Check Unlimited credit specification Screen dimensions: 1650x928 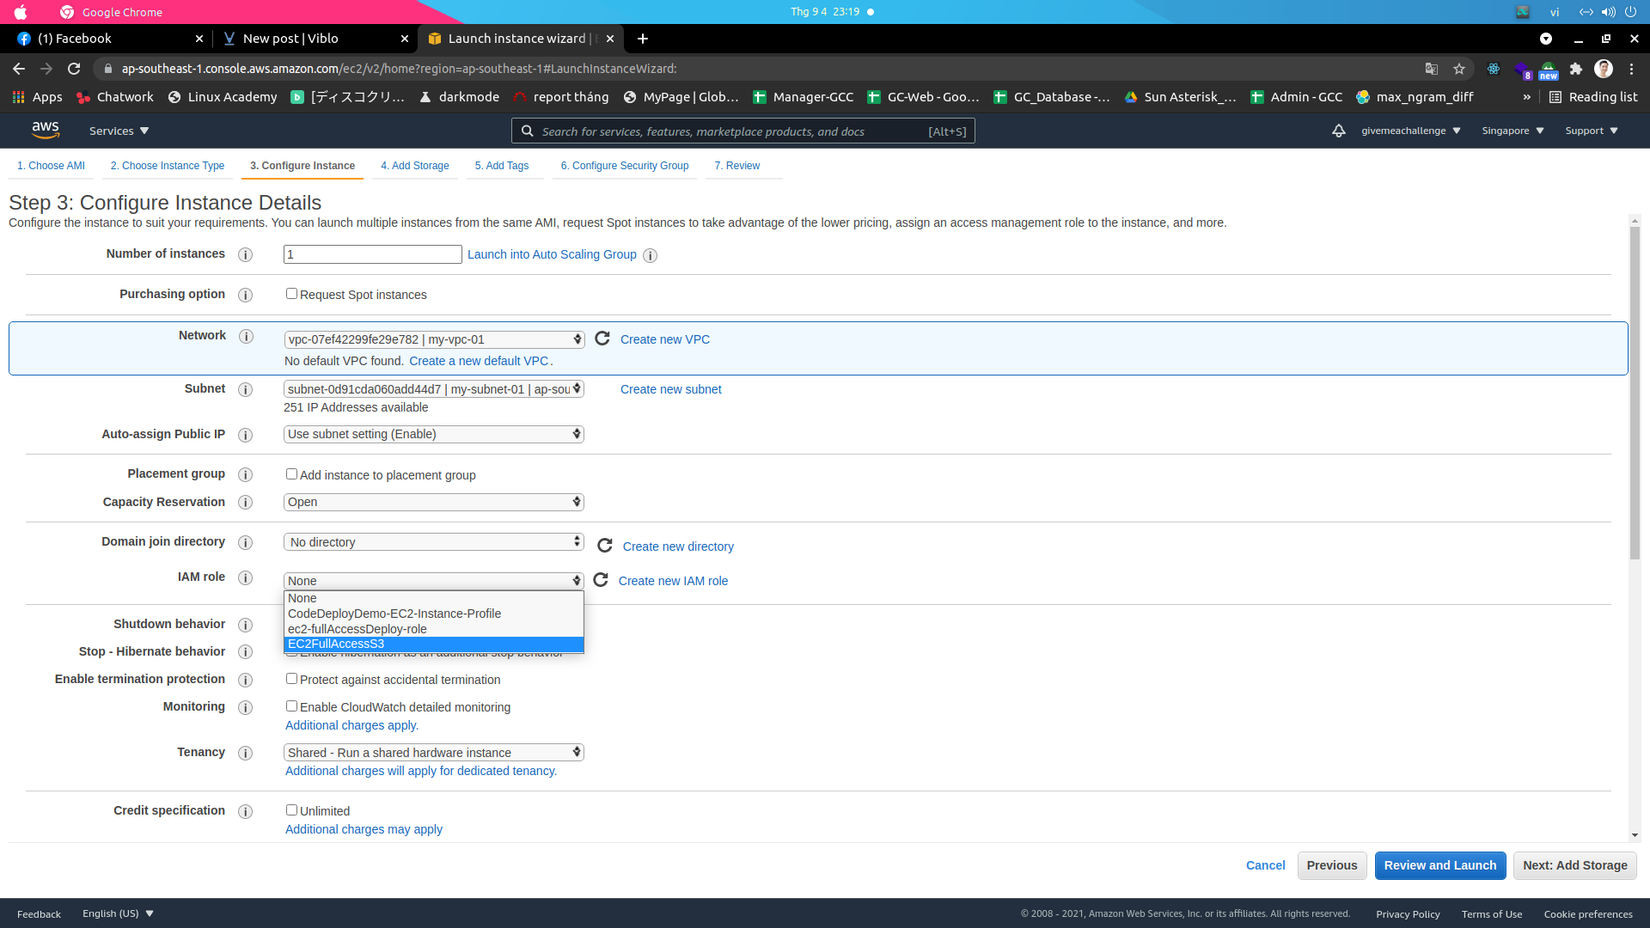point(291,810)
